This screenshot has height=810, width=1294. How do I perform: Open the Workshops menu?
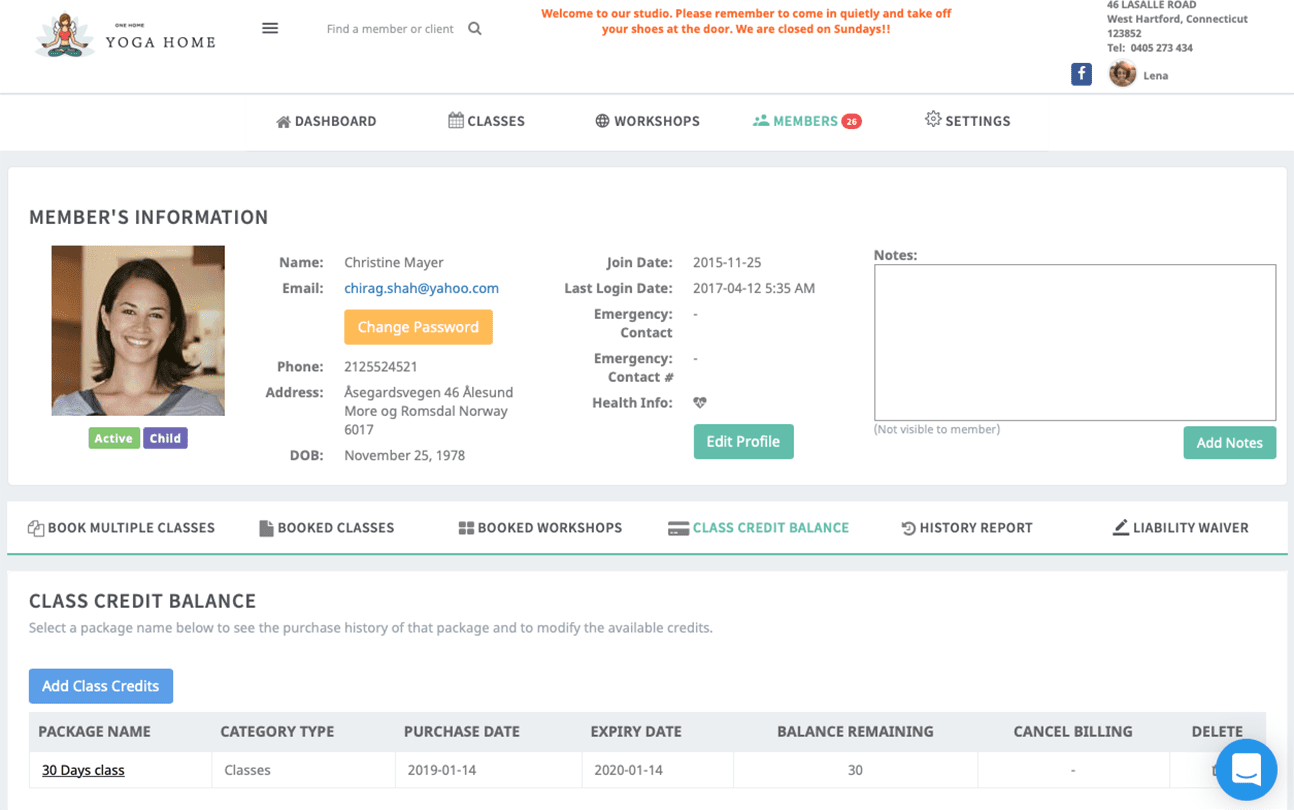(647, 121)
